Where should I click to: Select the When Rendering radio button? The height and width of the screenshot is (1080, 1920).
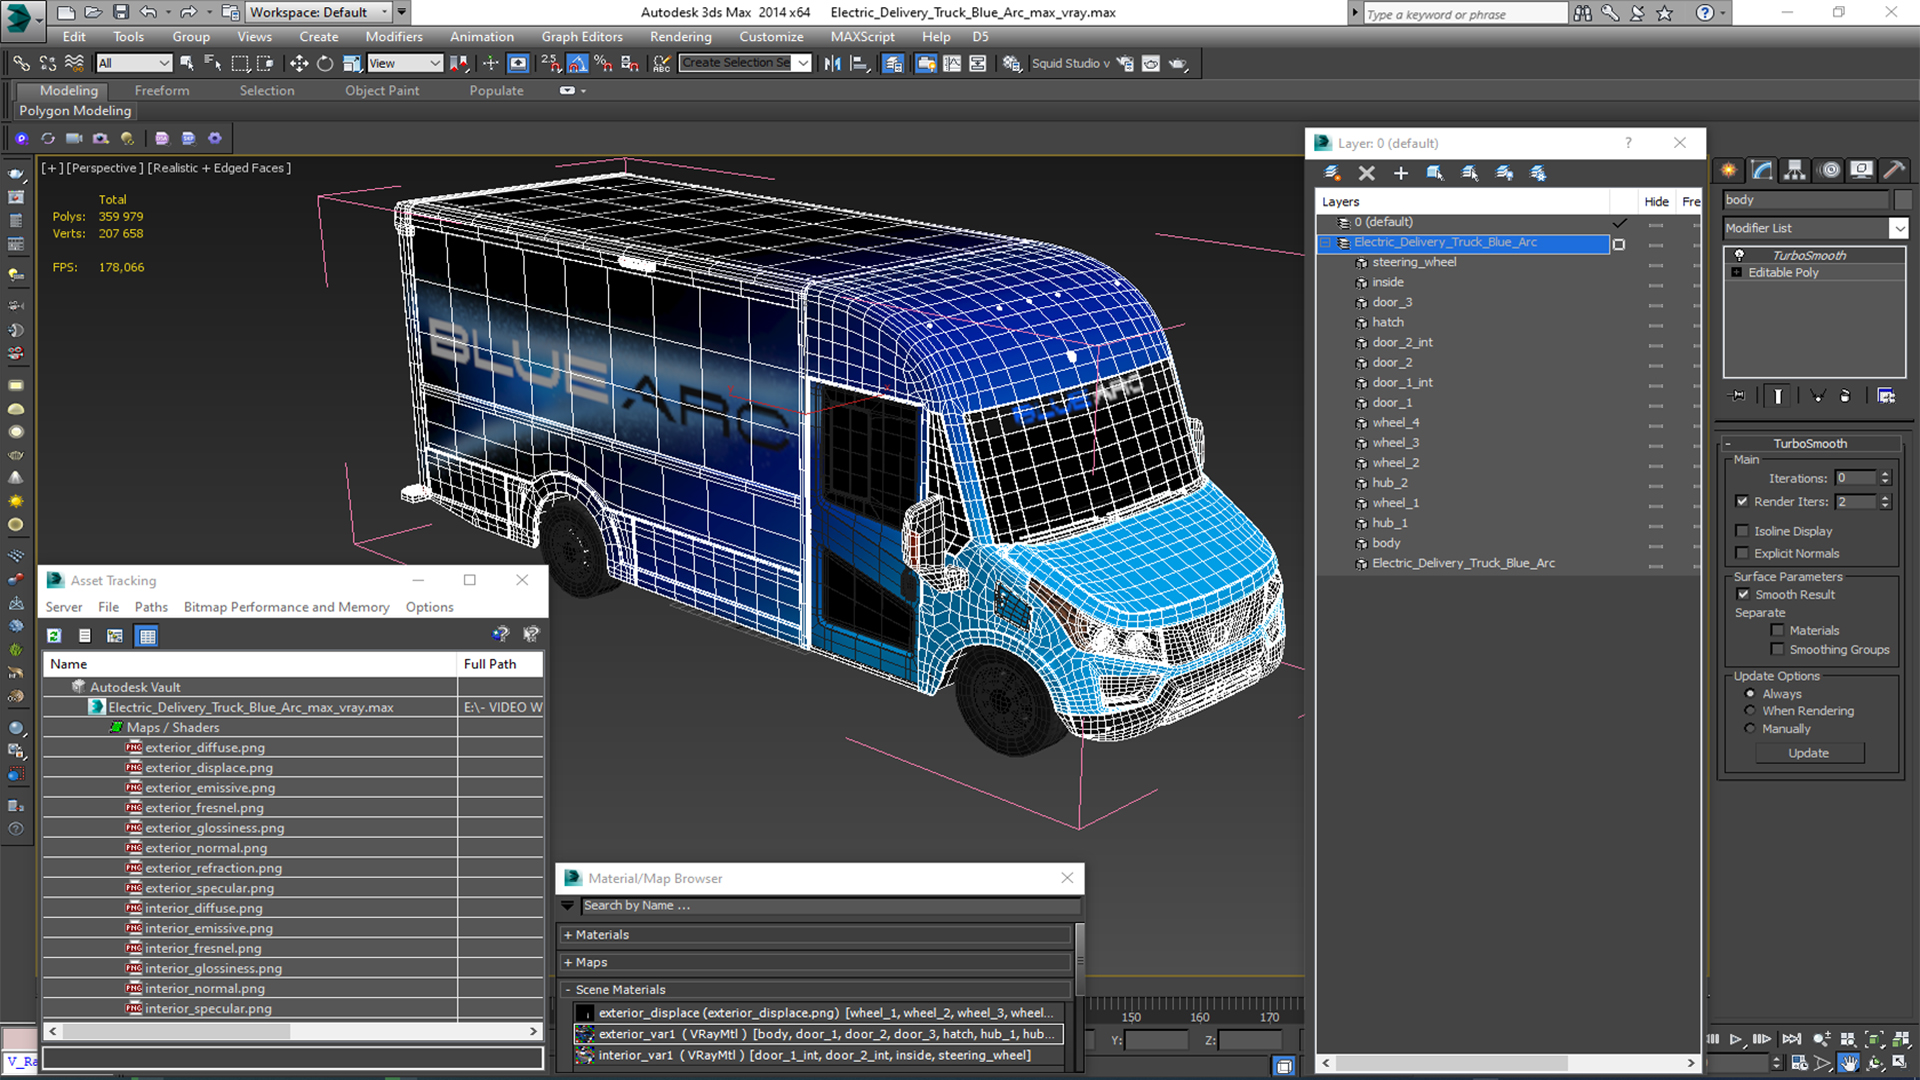click(1750, 711)
